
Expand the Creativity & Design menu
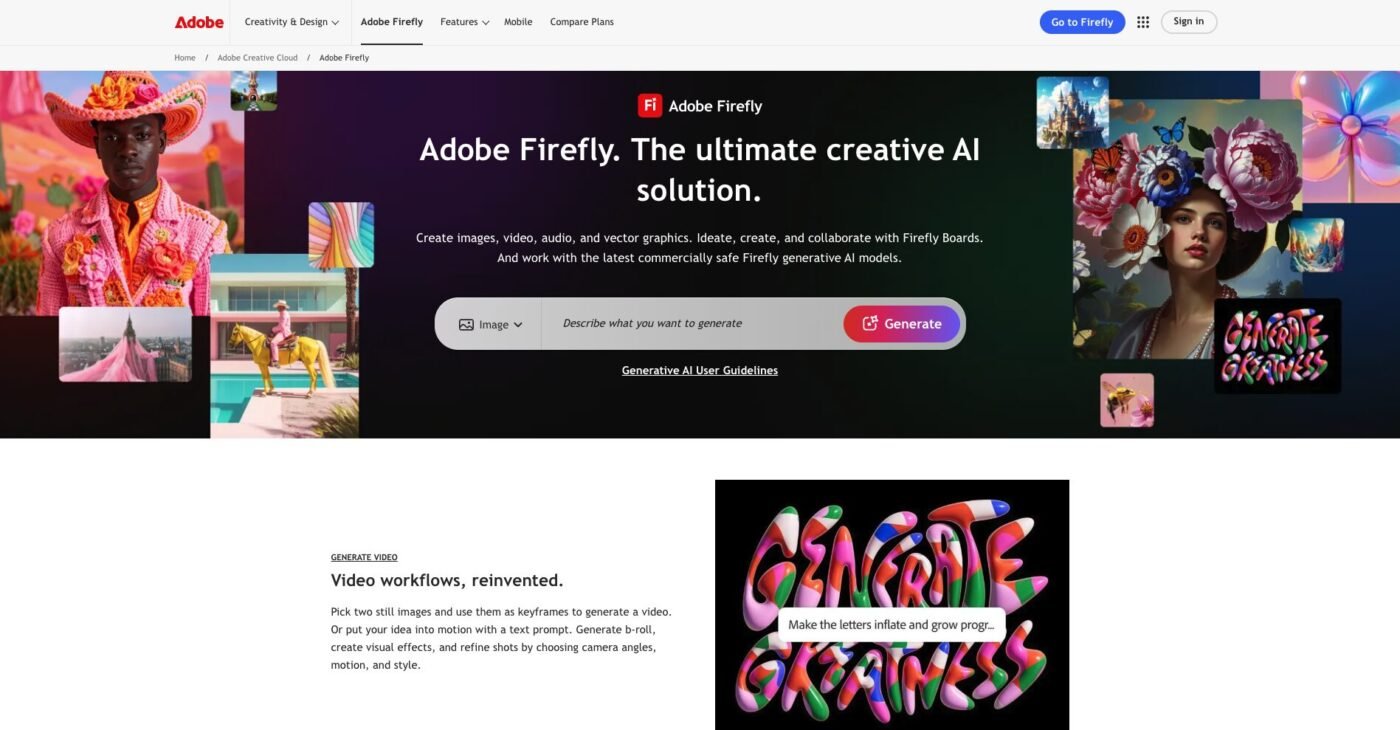tap(292, 22)
